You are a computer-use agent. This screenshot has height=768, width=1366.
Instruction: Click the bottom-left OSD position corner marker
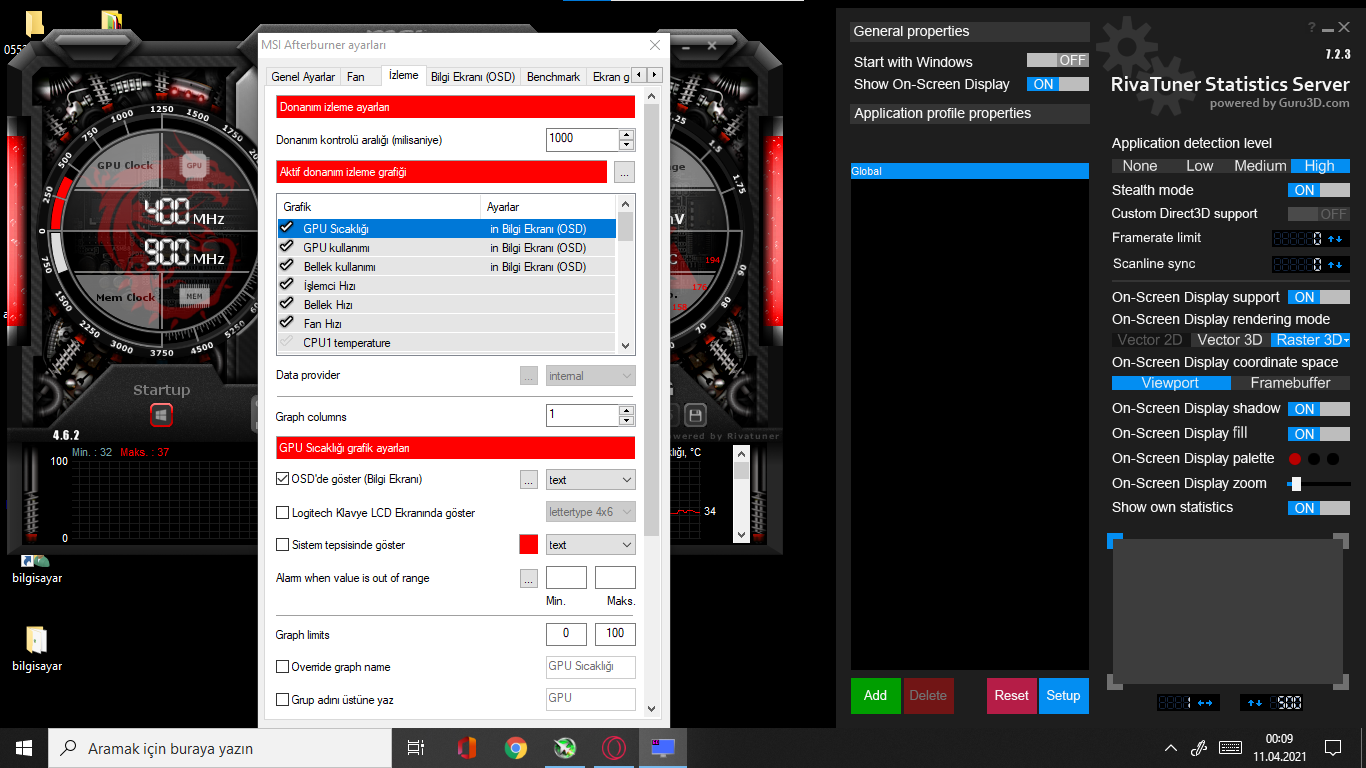point(1114,682)
